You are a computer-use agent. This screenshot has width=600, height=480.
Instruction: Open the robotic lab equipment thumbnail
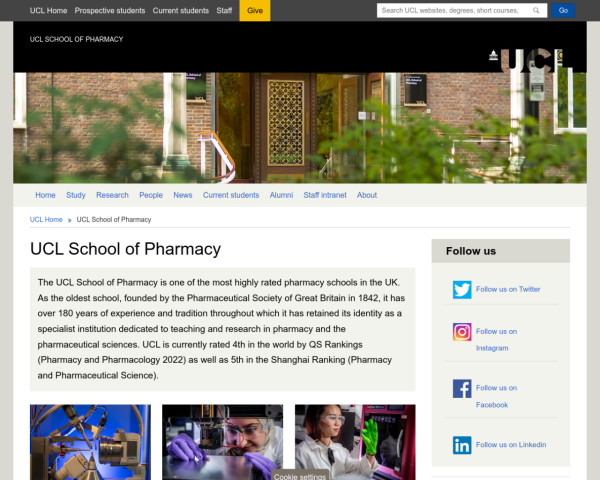[x=90, y=442]
